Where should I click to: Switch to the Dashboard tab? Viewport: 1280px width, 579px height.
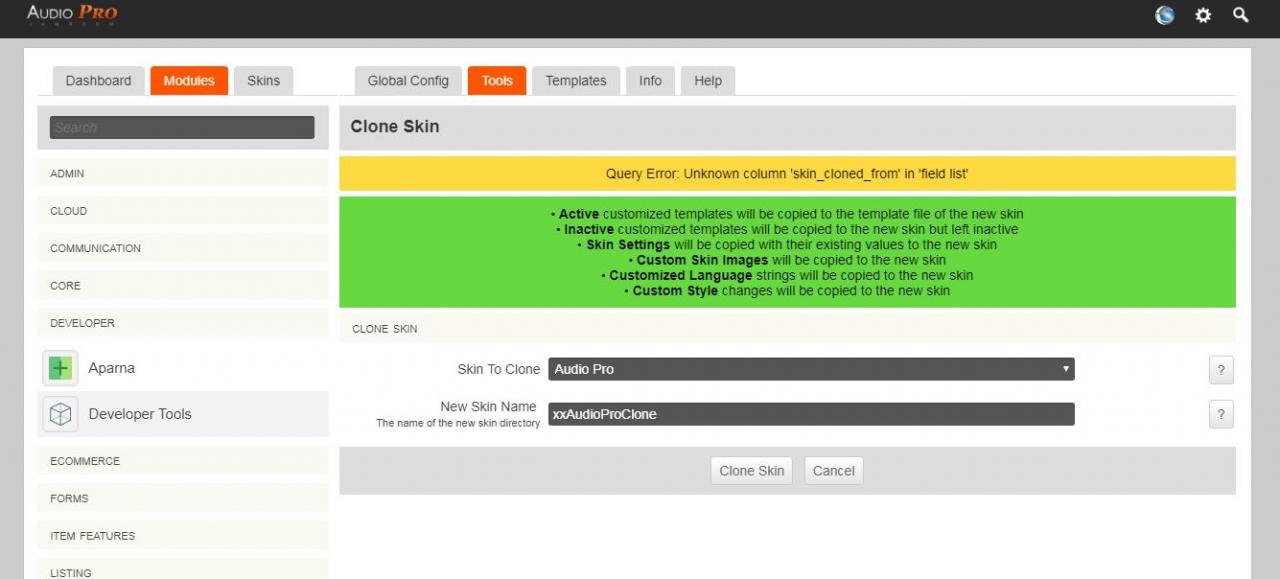point(98,81)
